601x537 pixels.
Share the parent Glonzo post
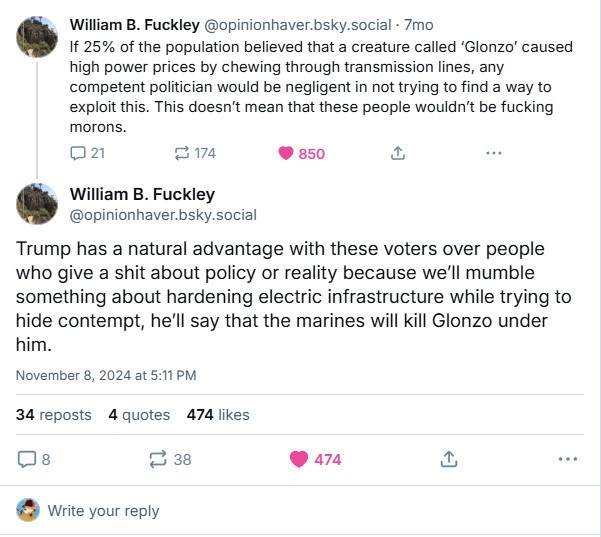click(397, 153)
